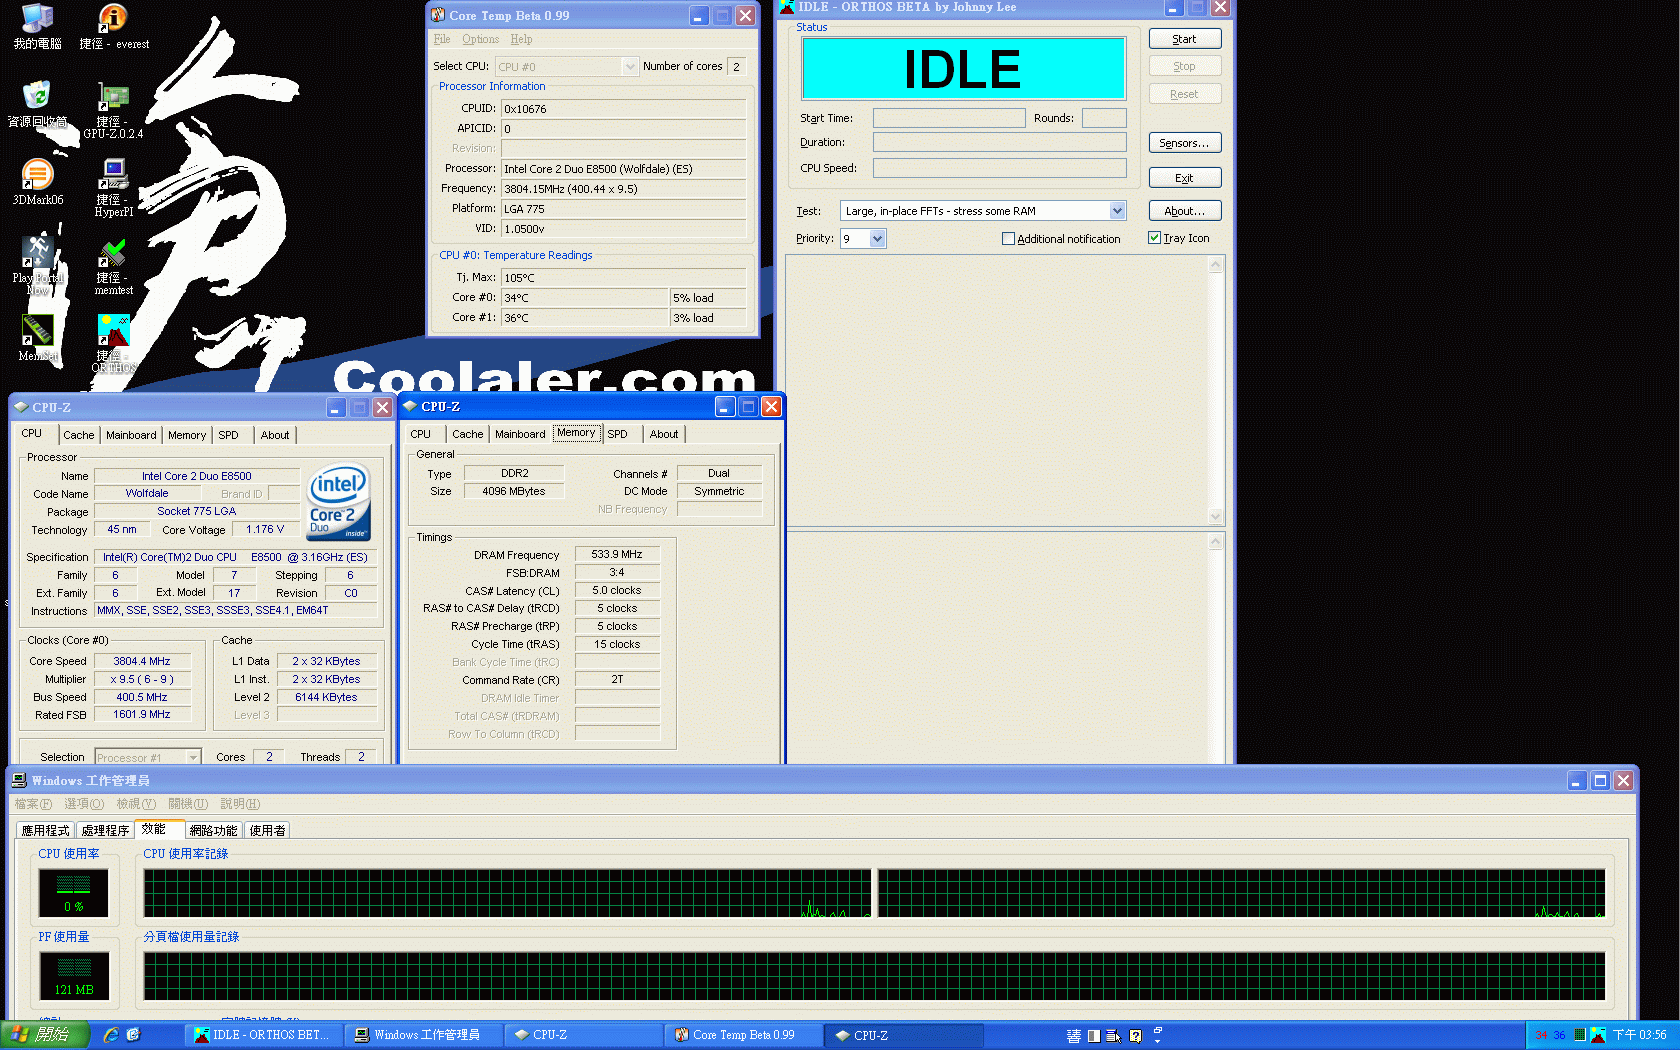Screen dimensions: 1680x1050
Task: Open the CPU-Z processor Selection dropdown
Action: coord(194,757)
